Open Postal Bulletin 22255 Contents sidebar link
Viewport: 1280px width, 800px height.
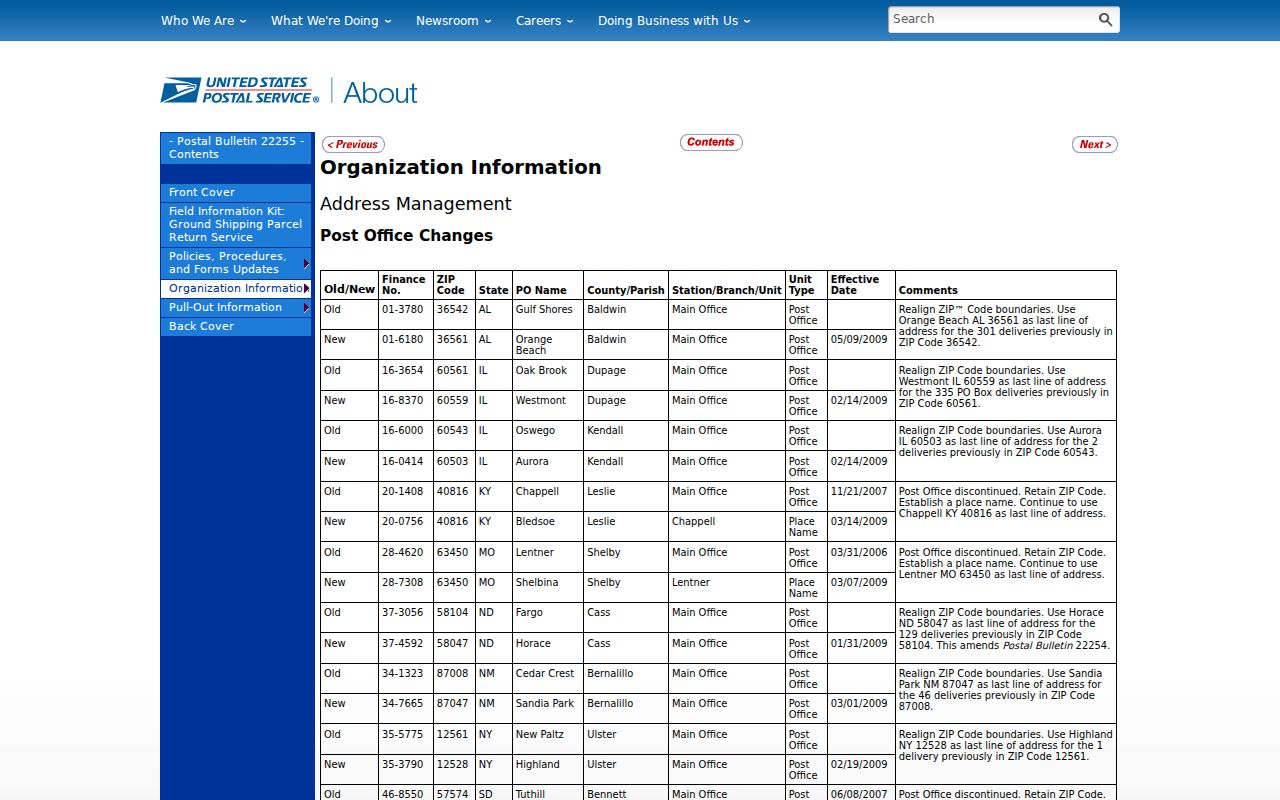pos(236,148)
